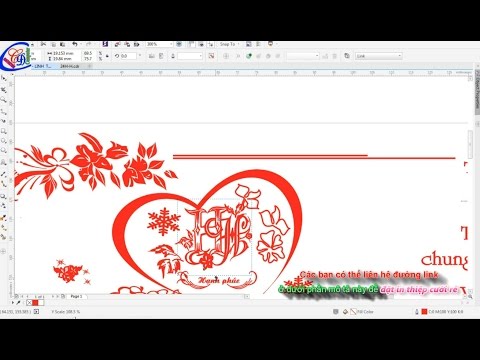
Task: Click Mirror horizontally button
Action: (151, 56)
